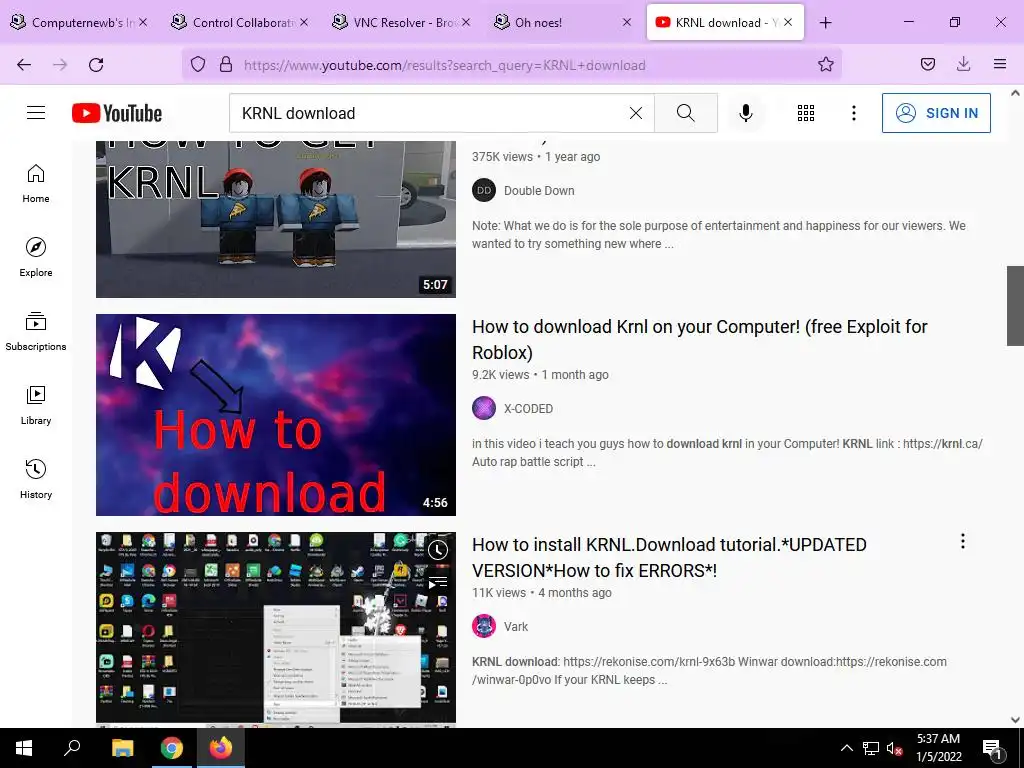The image size is (1024, 768).
Task: Switch to Computernewb's tab
Action: pos(80,23)
